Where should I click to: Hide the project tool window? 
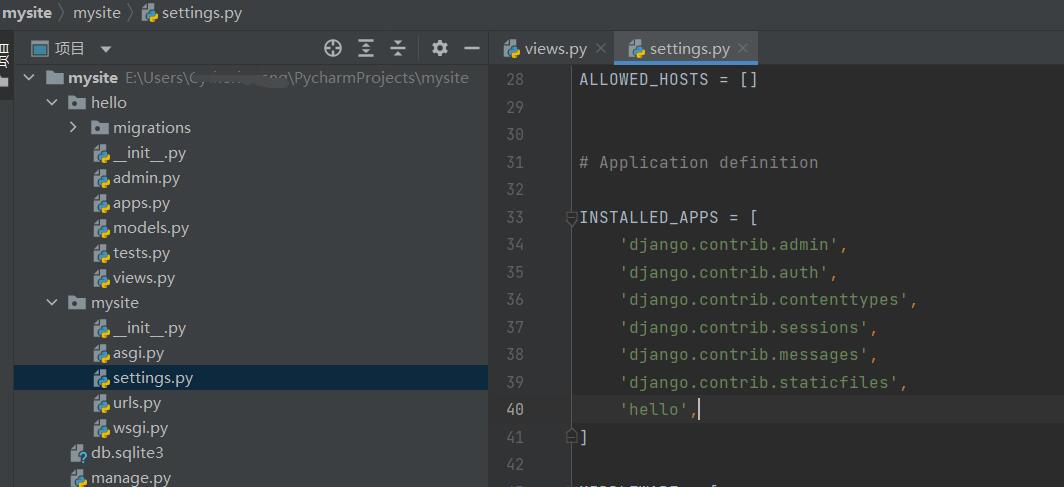tap(470, 48)
